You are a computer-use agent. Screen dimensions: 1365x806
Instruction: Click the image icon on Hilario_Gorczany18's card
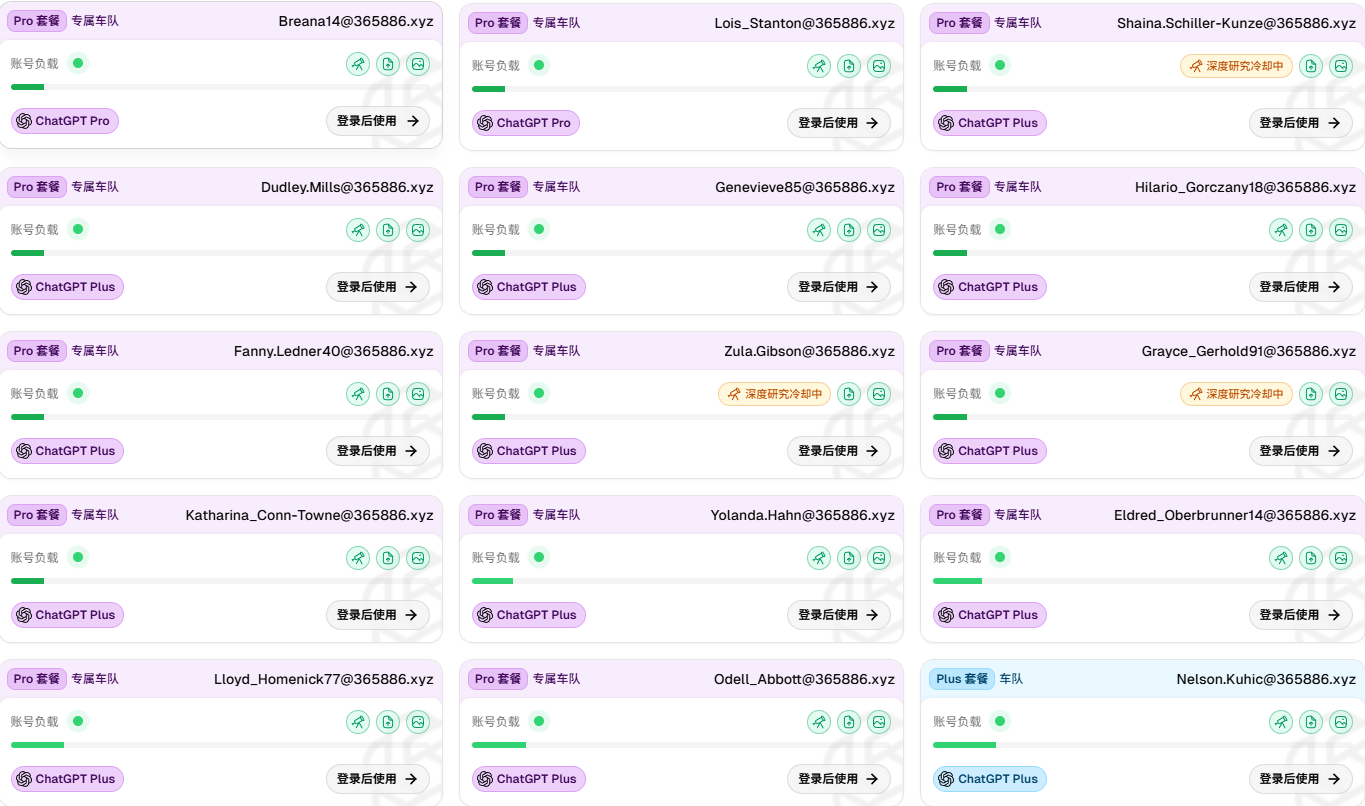coord(1341,230)
